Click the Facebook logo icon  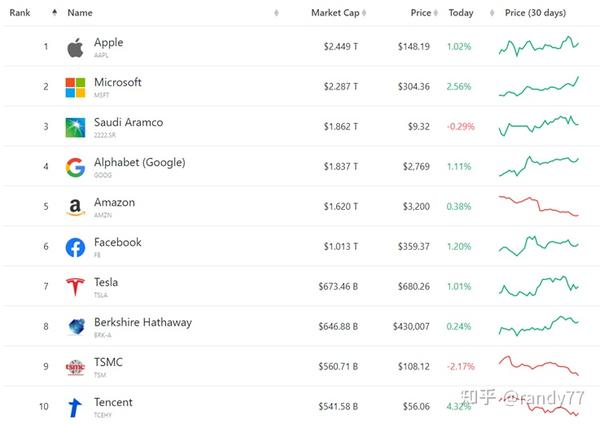(75, 247)
